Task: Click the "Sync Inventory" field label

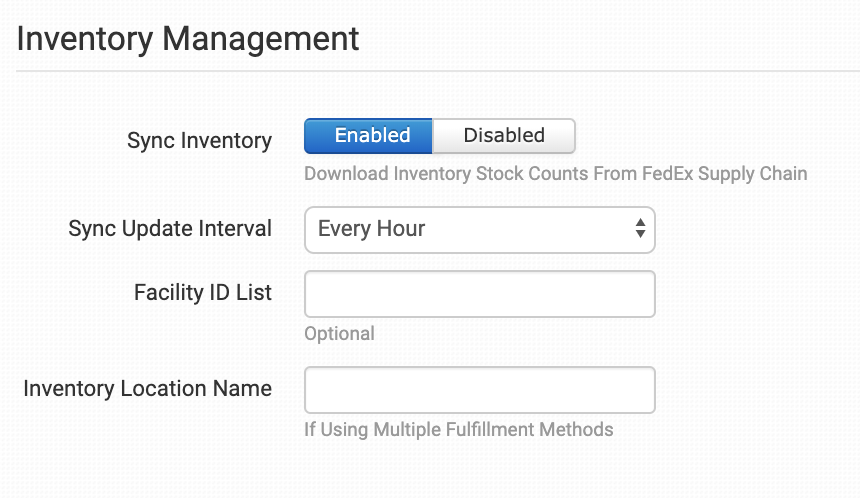Action: 199,141
